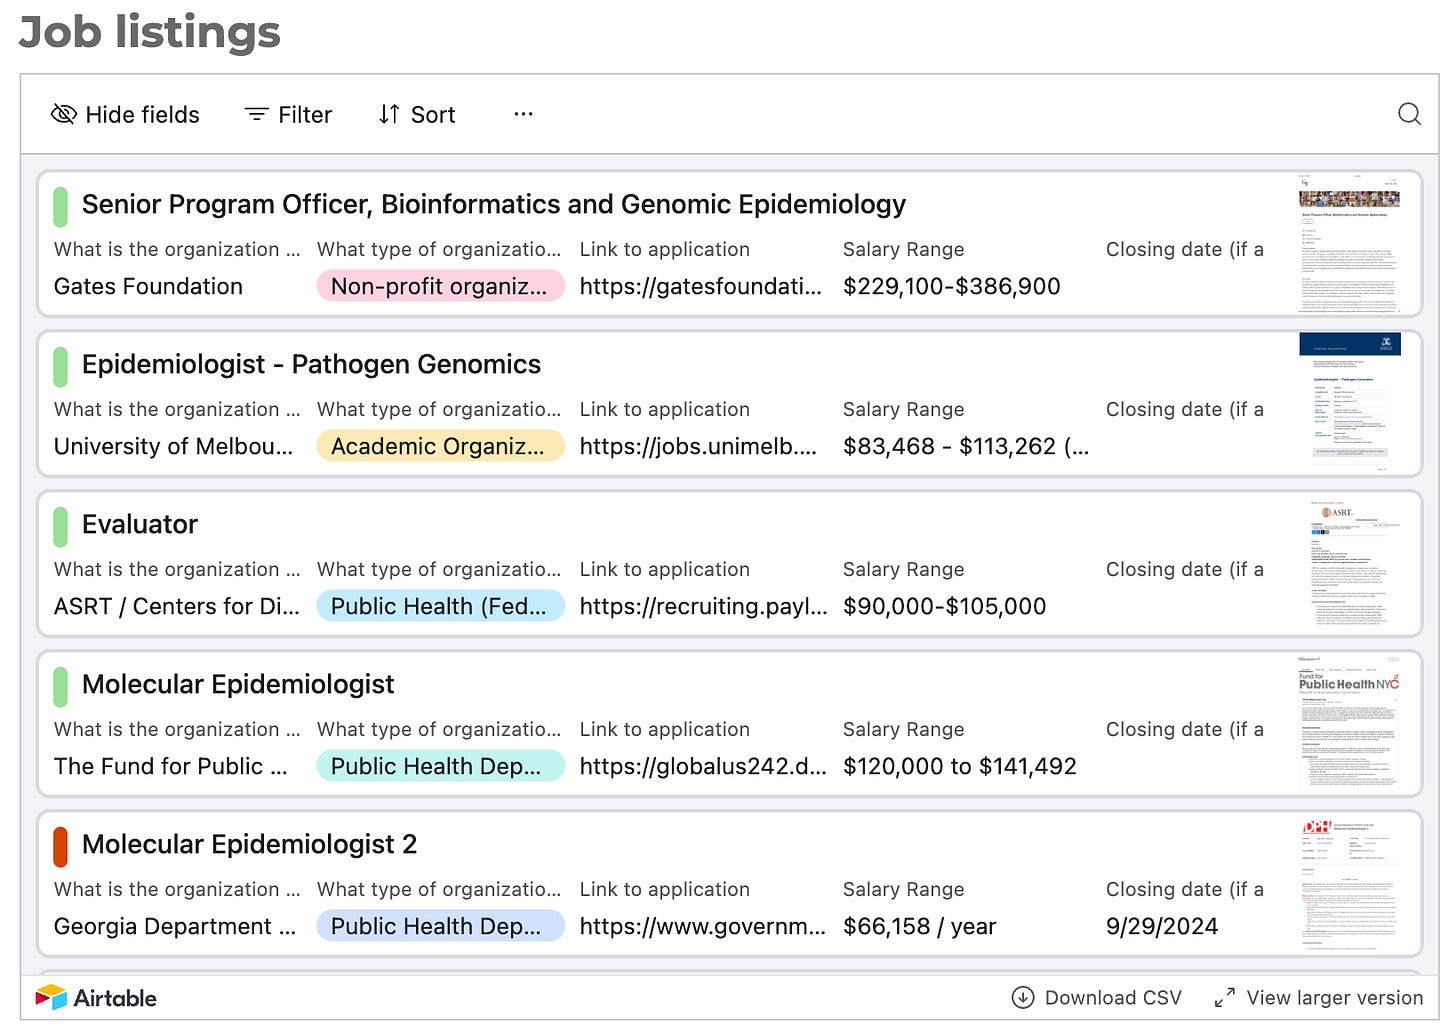Click The Fund for Public ... cell
This screenshot has height=1033, width=1456.
click(171, 767)
